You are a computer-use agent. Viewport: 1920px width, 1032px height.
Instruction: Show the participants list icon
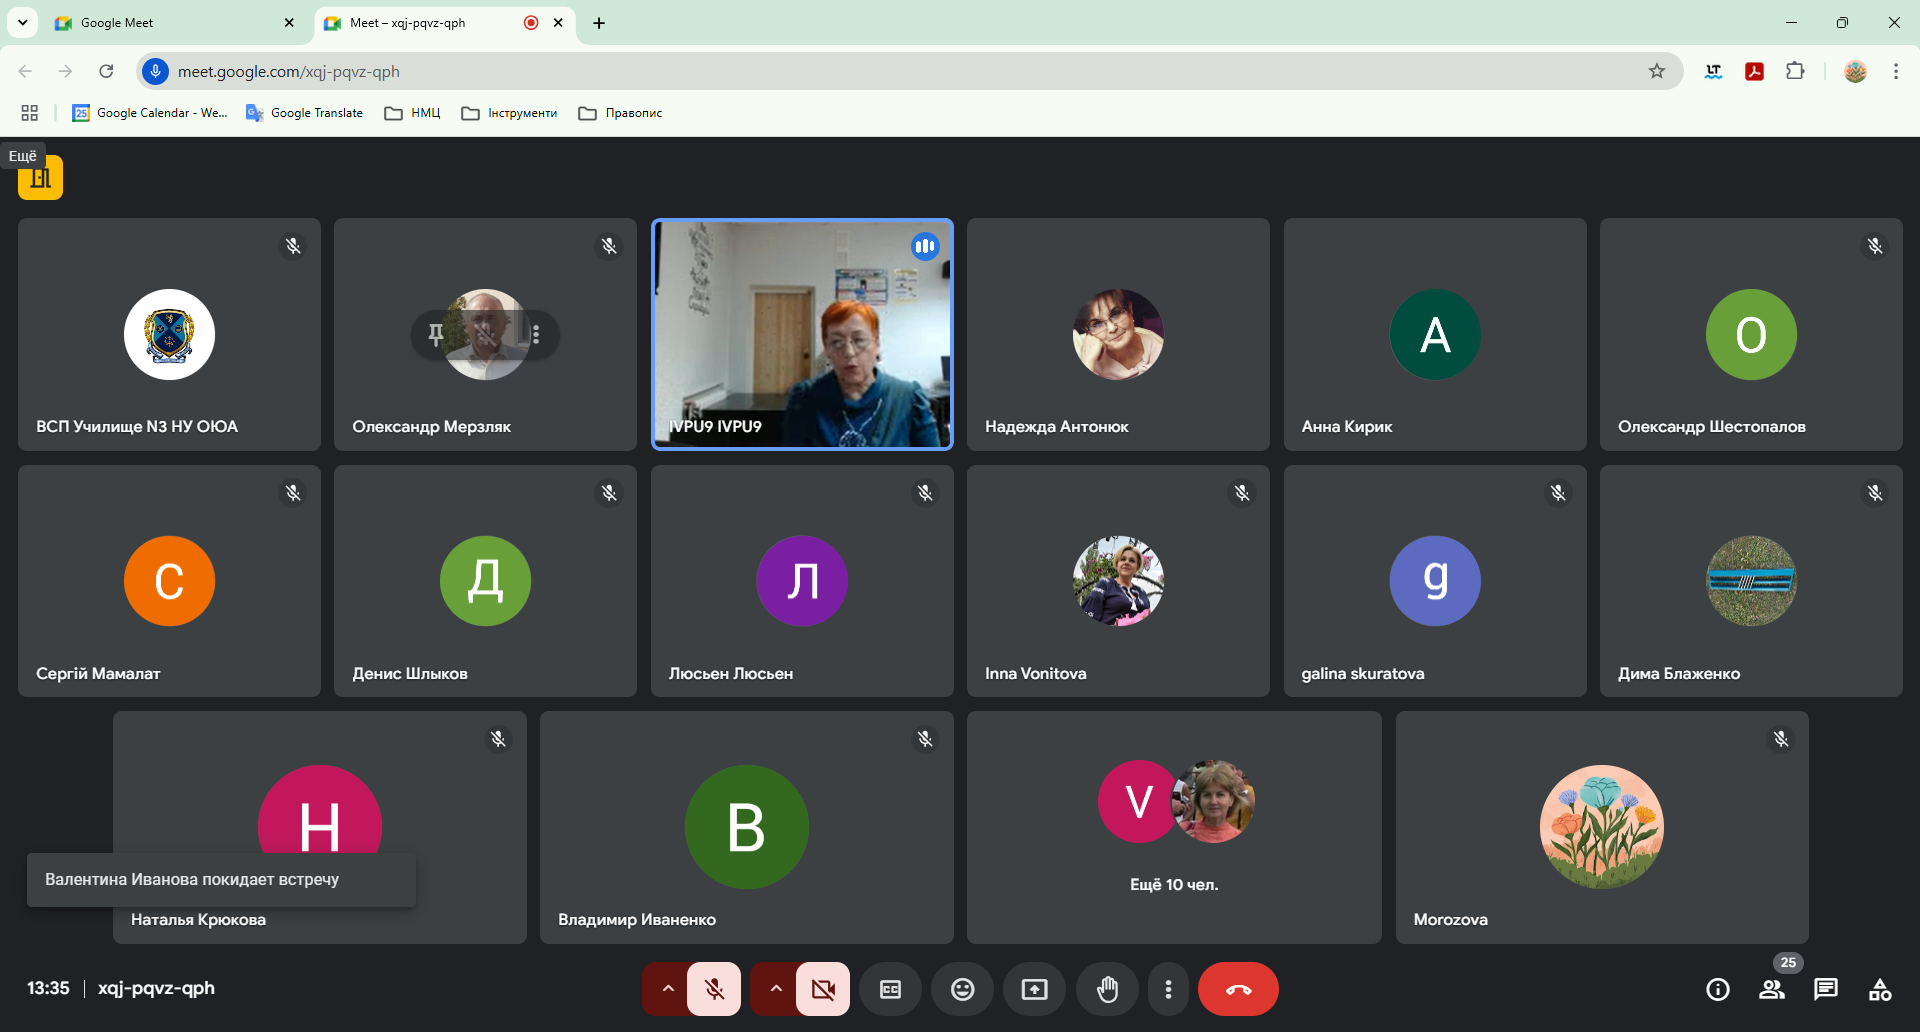(1772, 989)
